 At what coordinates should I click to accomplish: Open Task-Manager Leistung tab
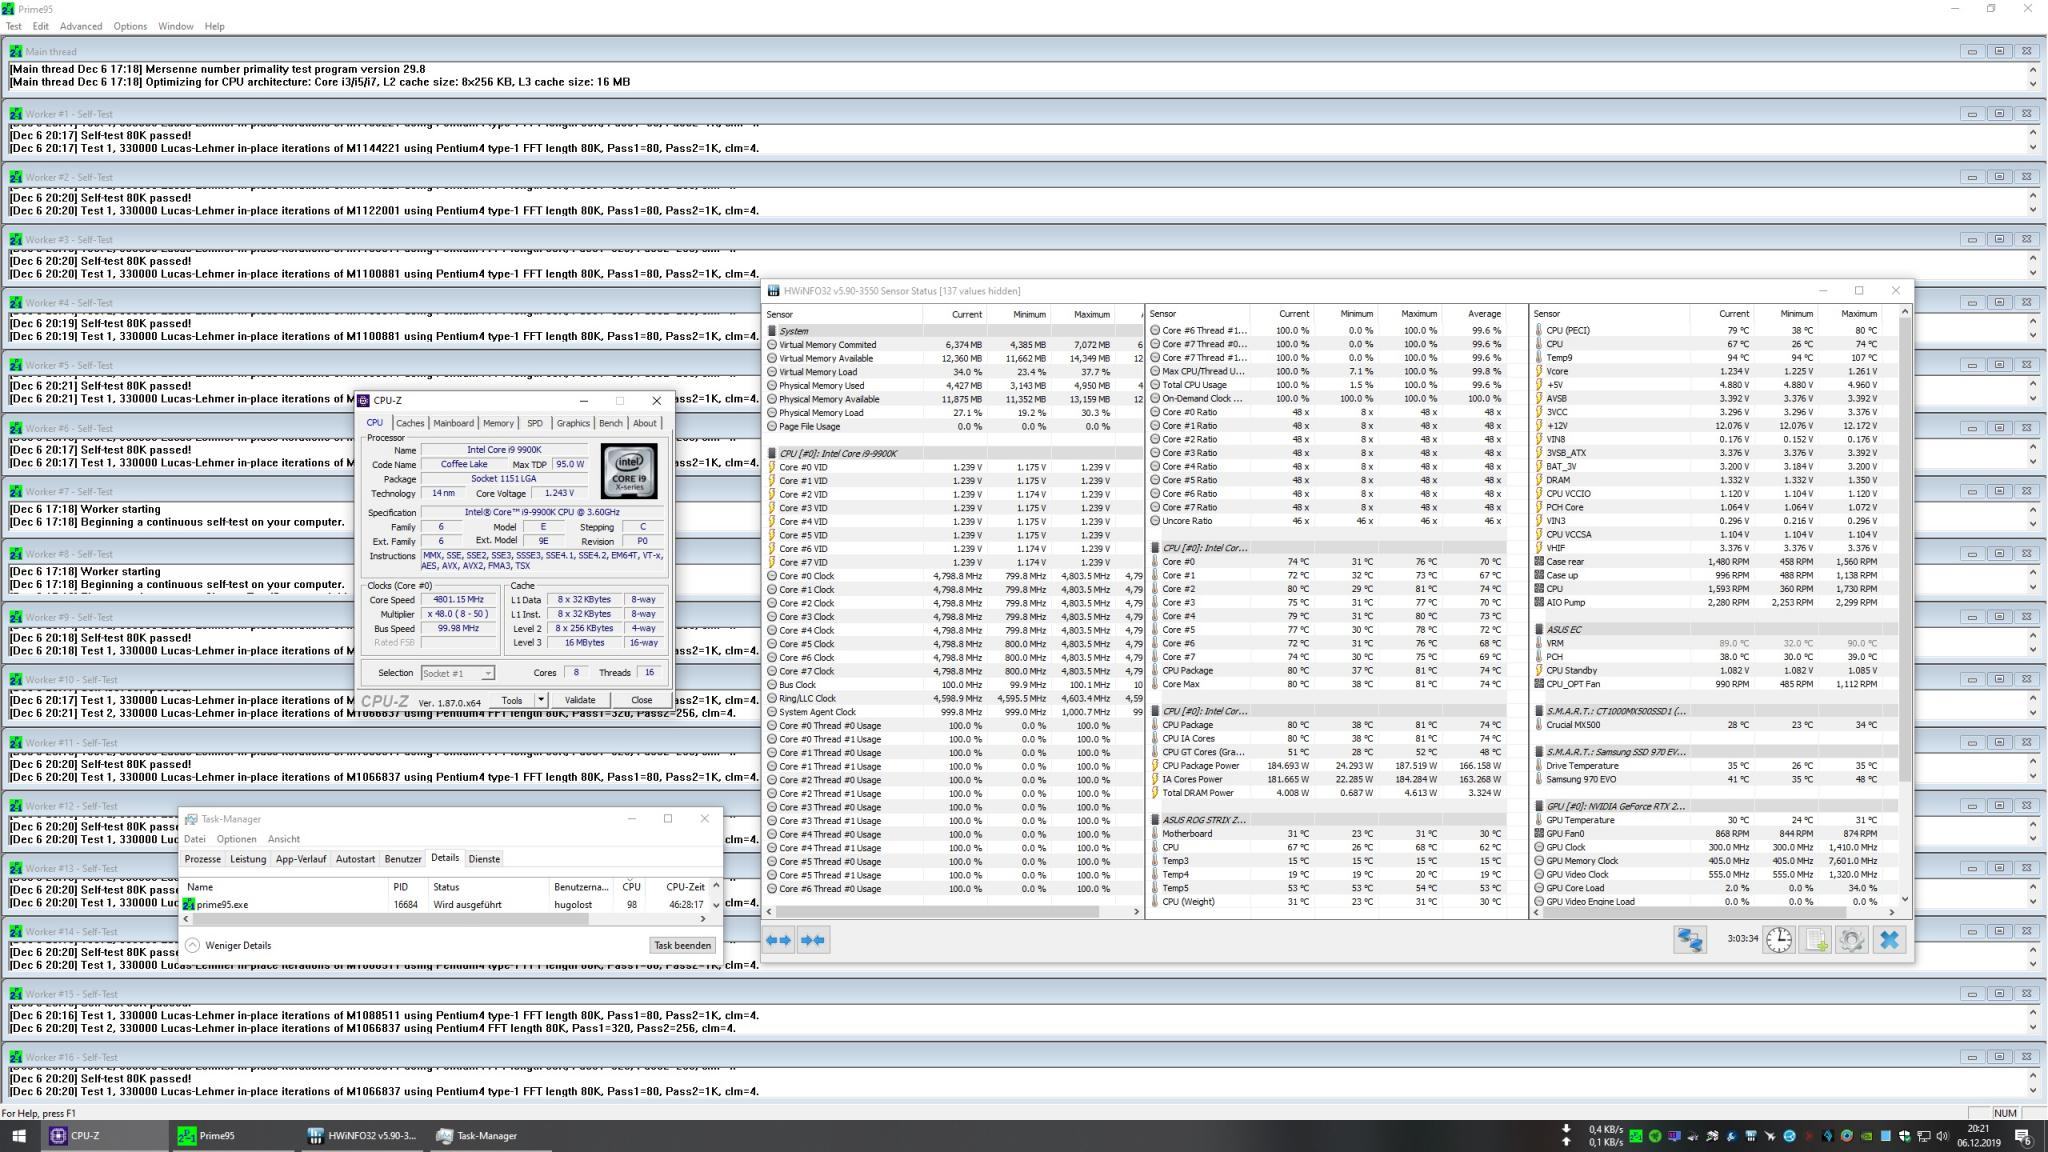248,859
